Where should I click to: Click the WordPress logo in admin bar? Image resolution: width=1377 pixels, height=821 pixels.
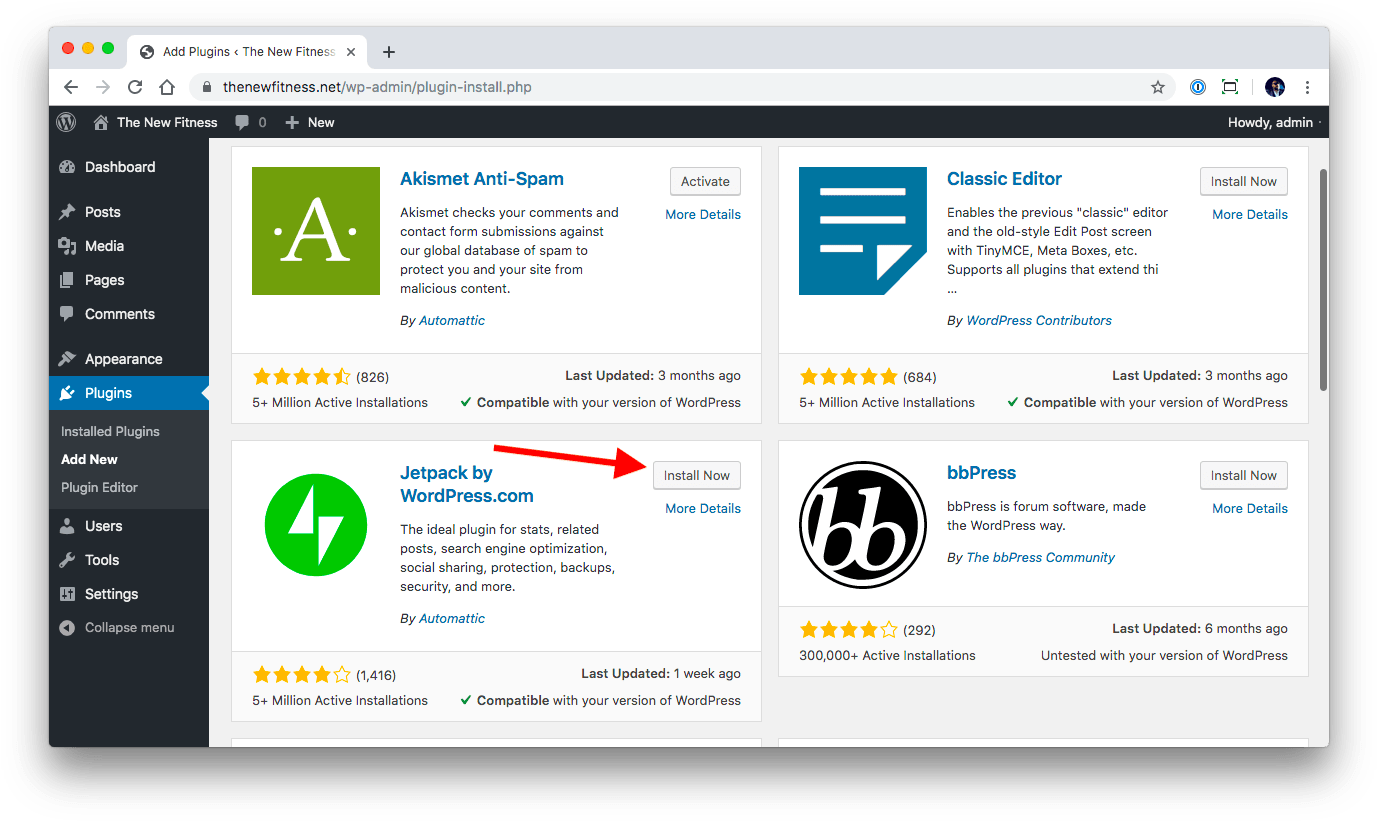(x=66, y=122)
